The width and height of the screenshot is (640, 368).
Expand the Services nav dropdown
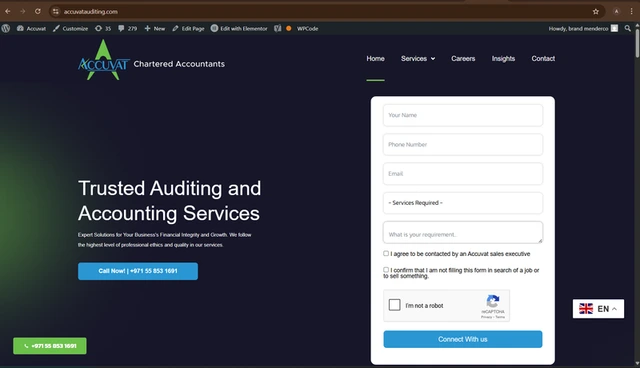click(418, 59)
